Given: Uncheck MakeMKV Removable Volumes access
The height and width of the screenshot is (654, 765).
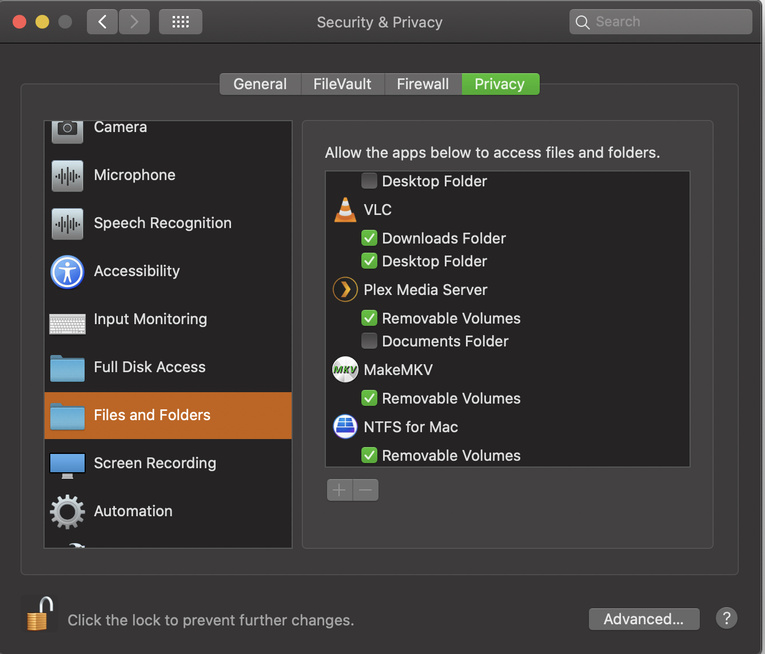Looking at the screenshot, I should coord(369,398).
